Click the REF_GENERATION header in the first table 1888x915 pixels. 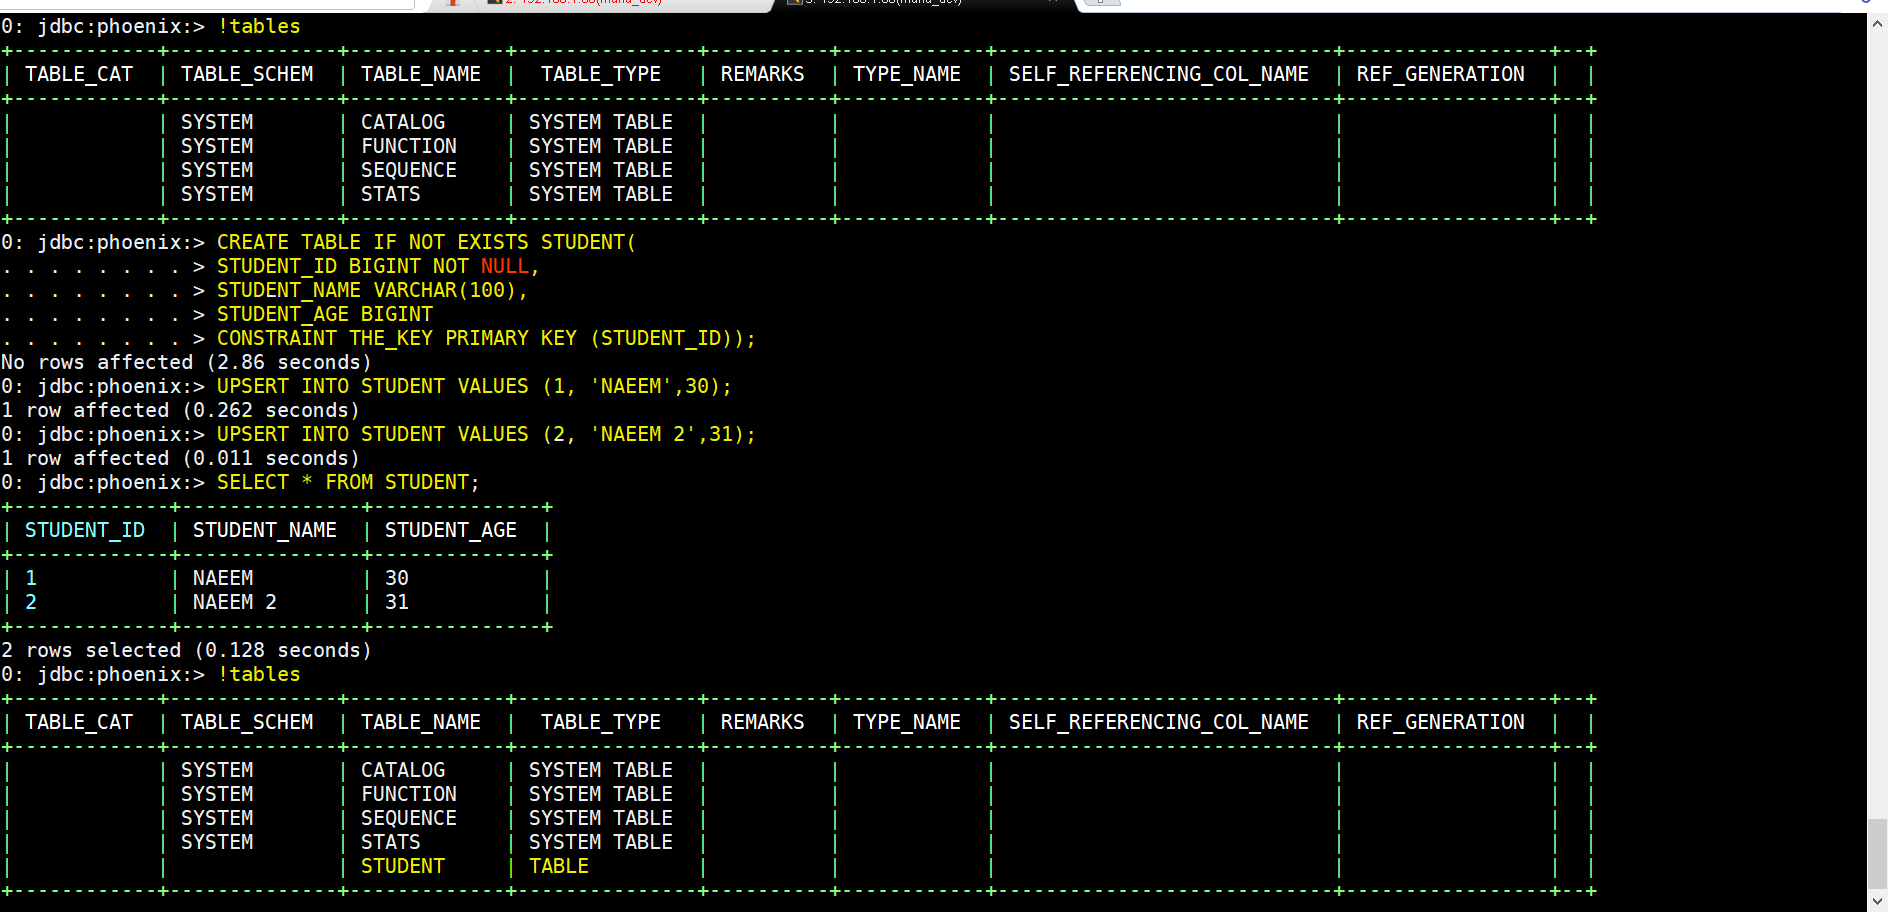(1441, 74)
